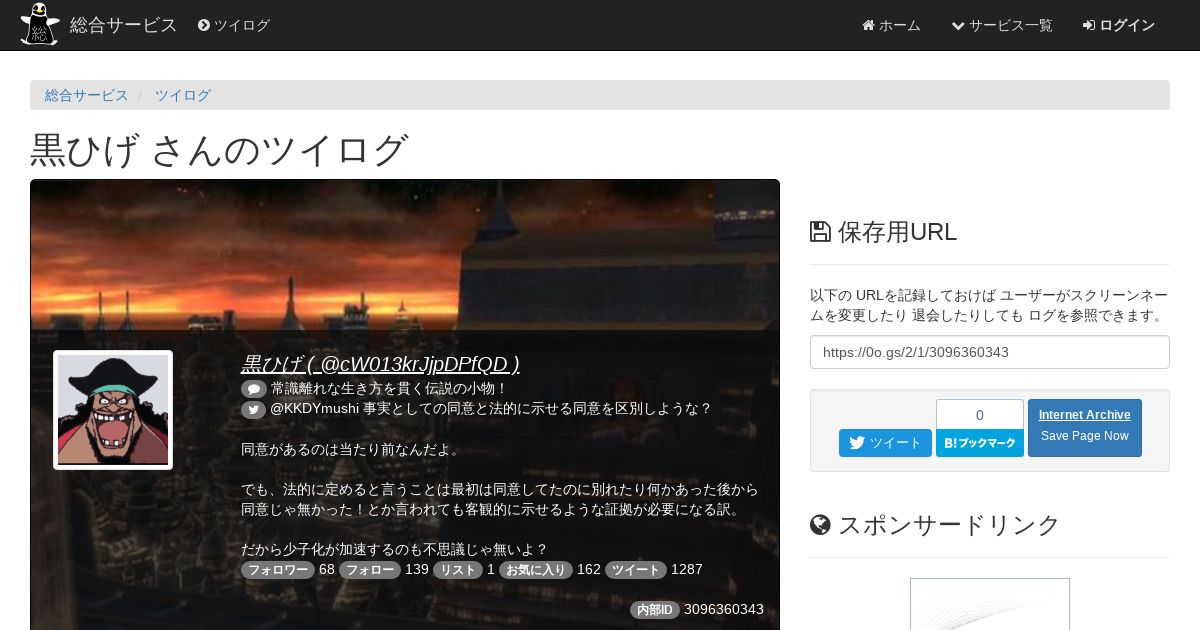1200x630 pixels.
Task: Open ツイログ link in top navbar
Action: 234,25
